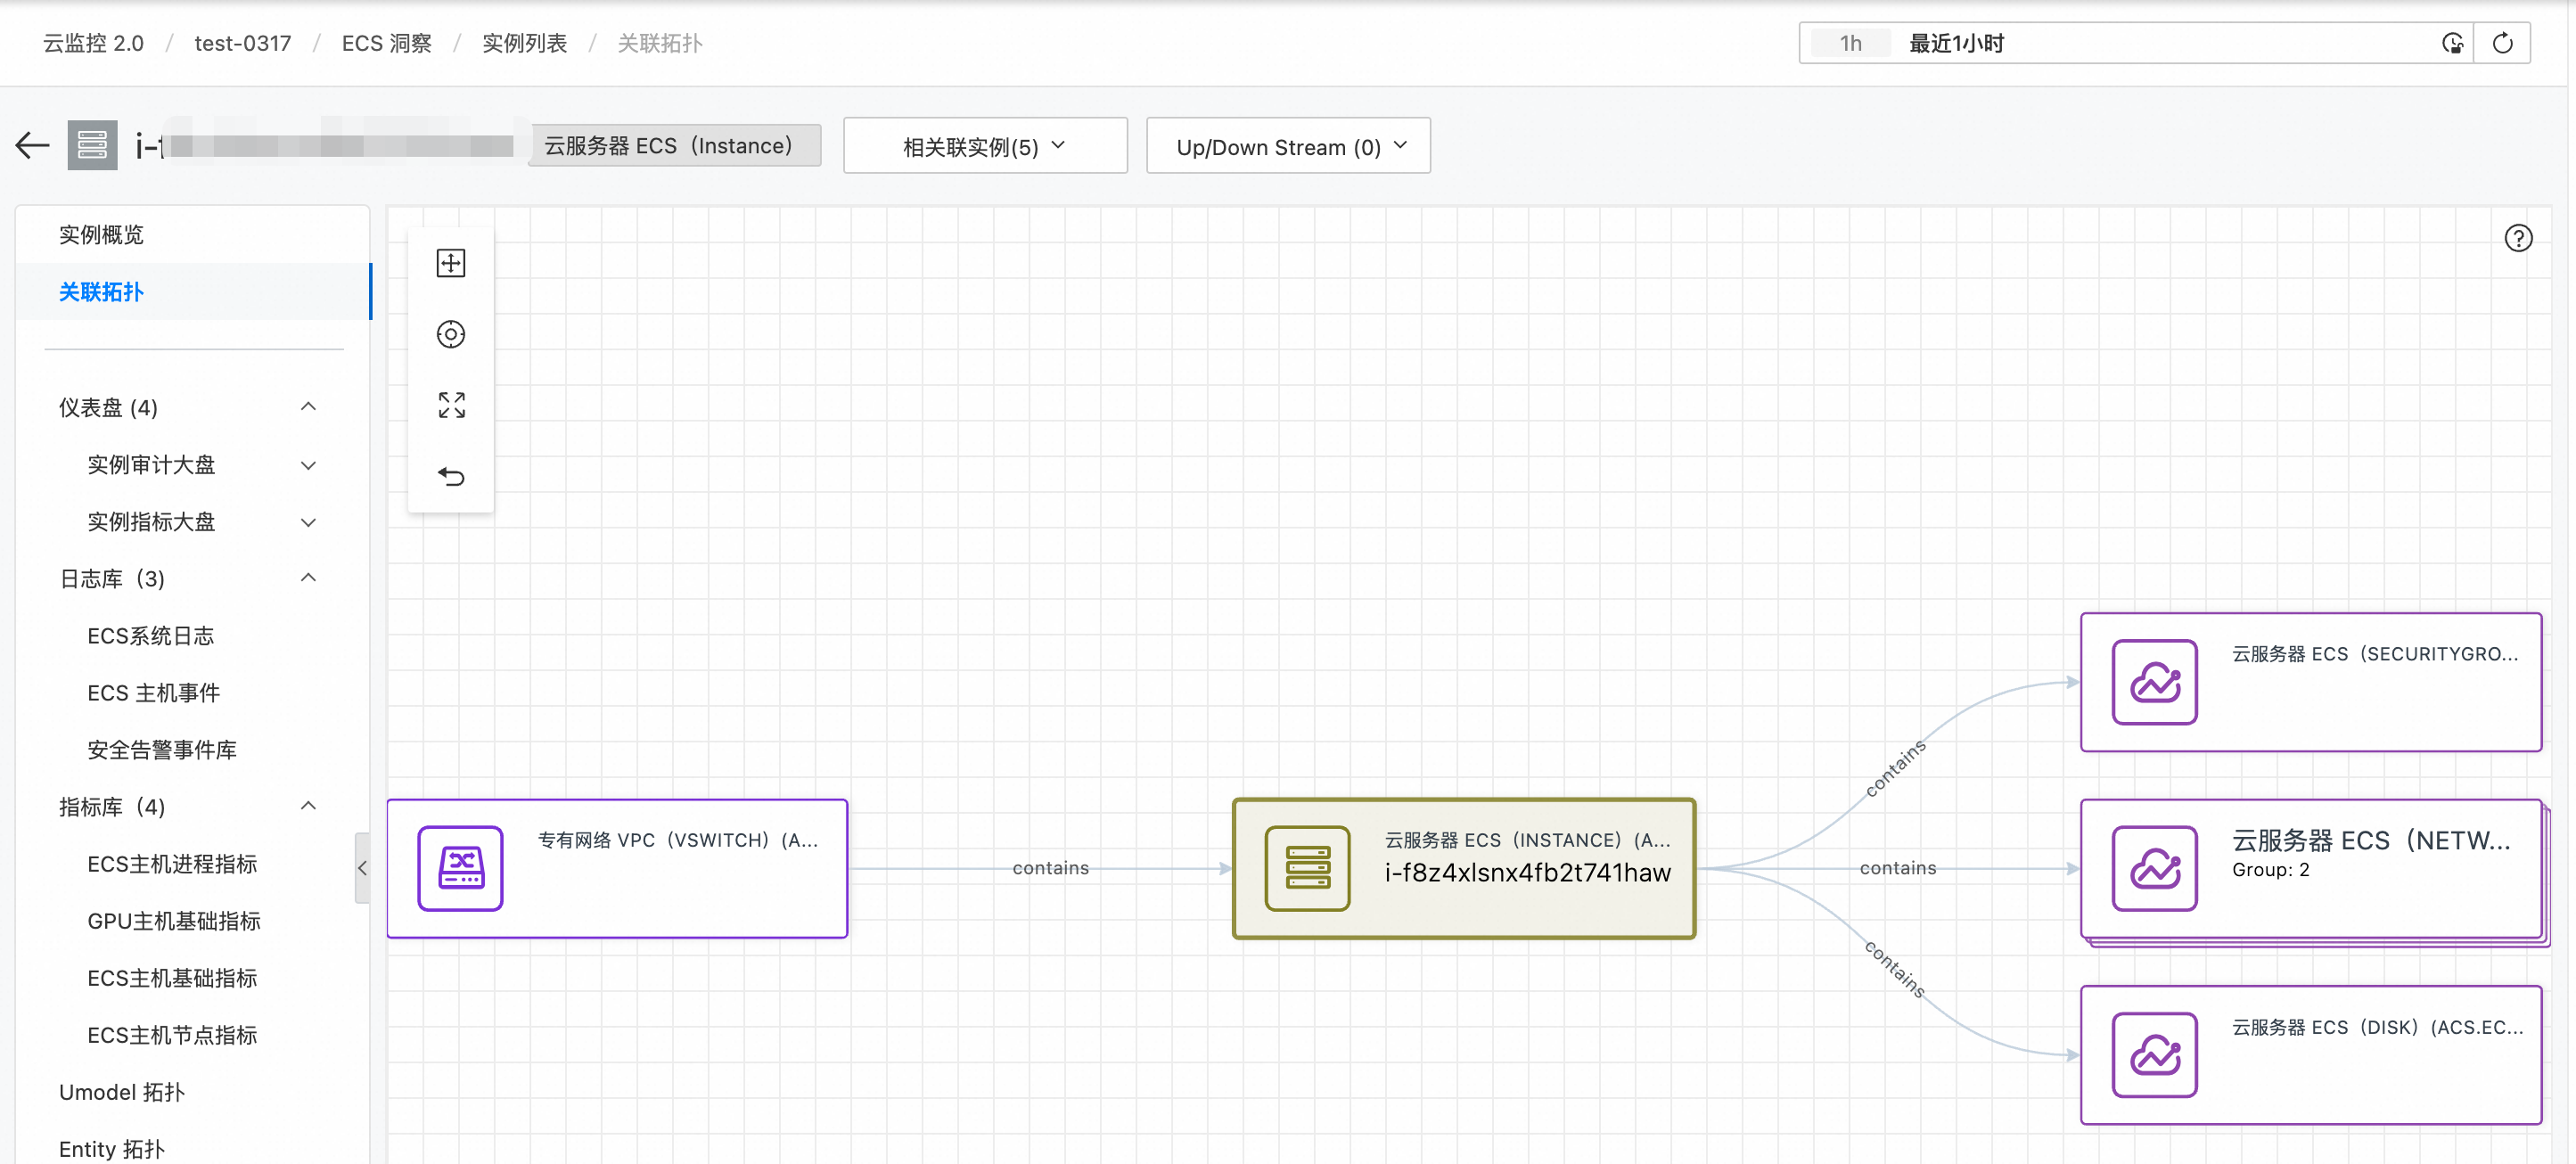Go to test-0317 breadcrumb
Screen dimensions: 2576x1164
tap(243, 43)
